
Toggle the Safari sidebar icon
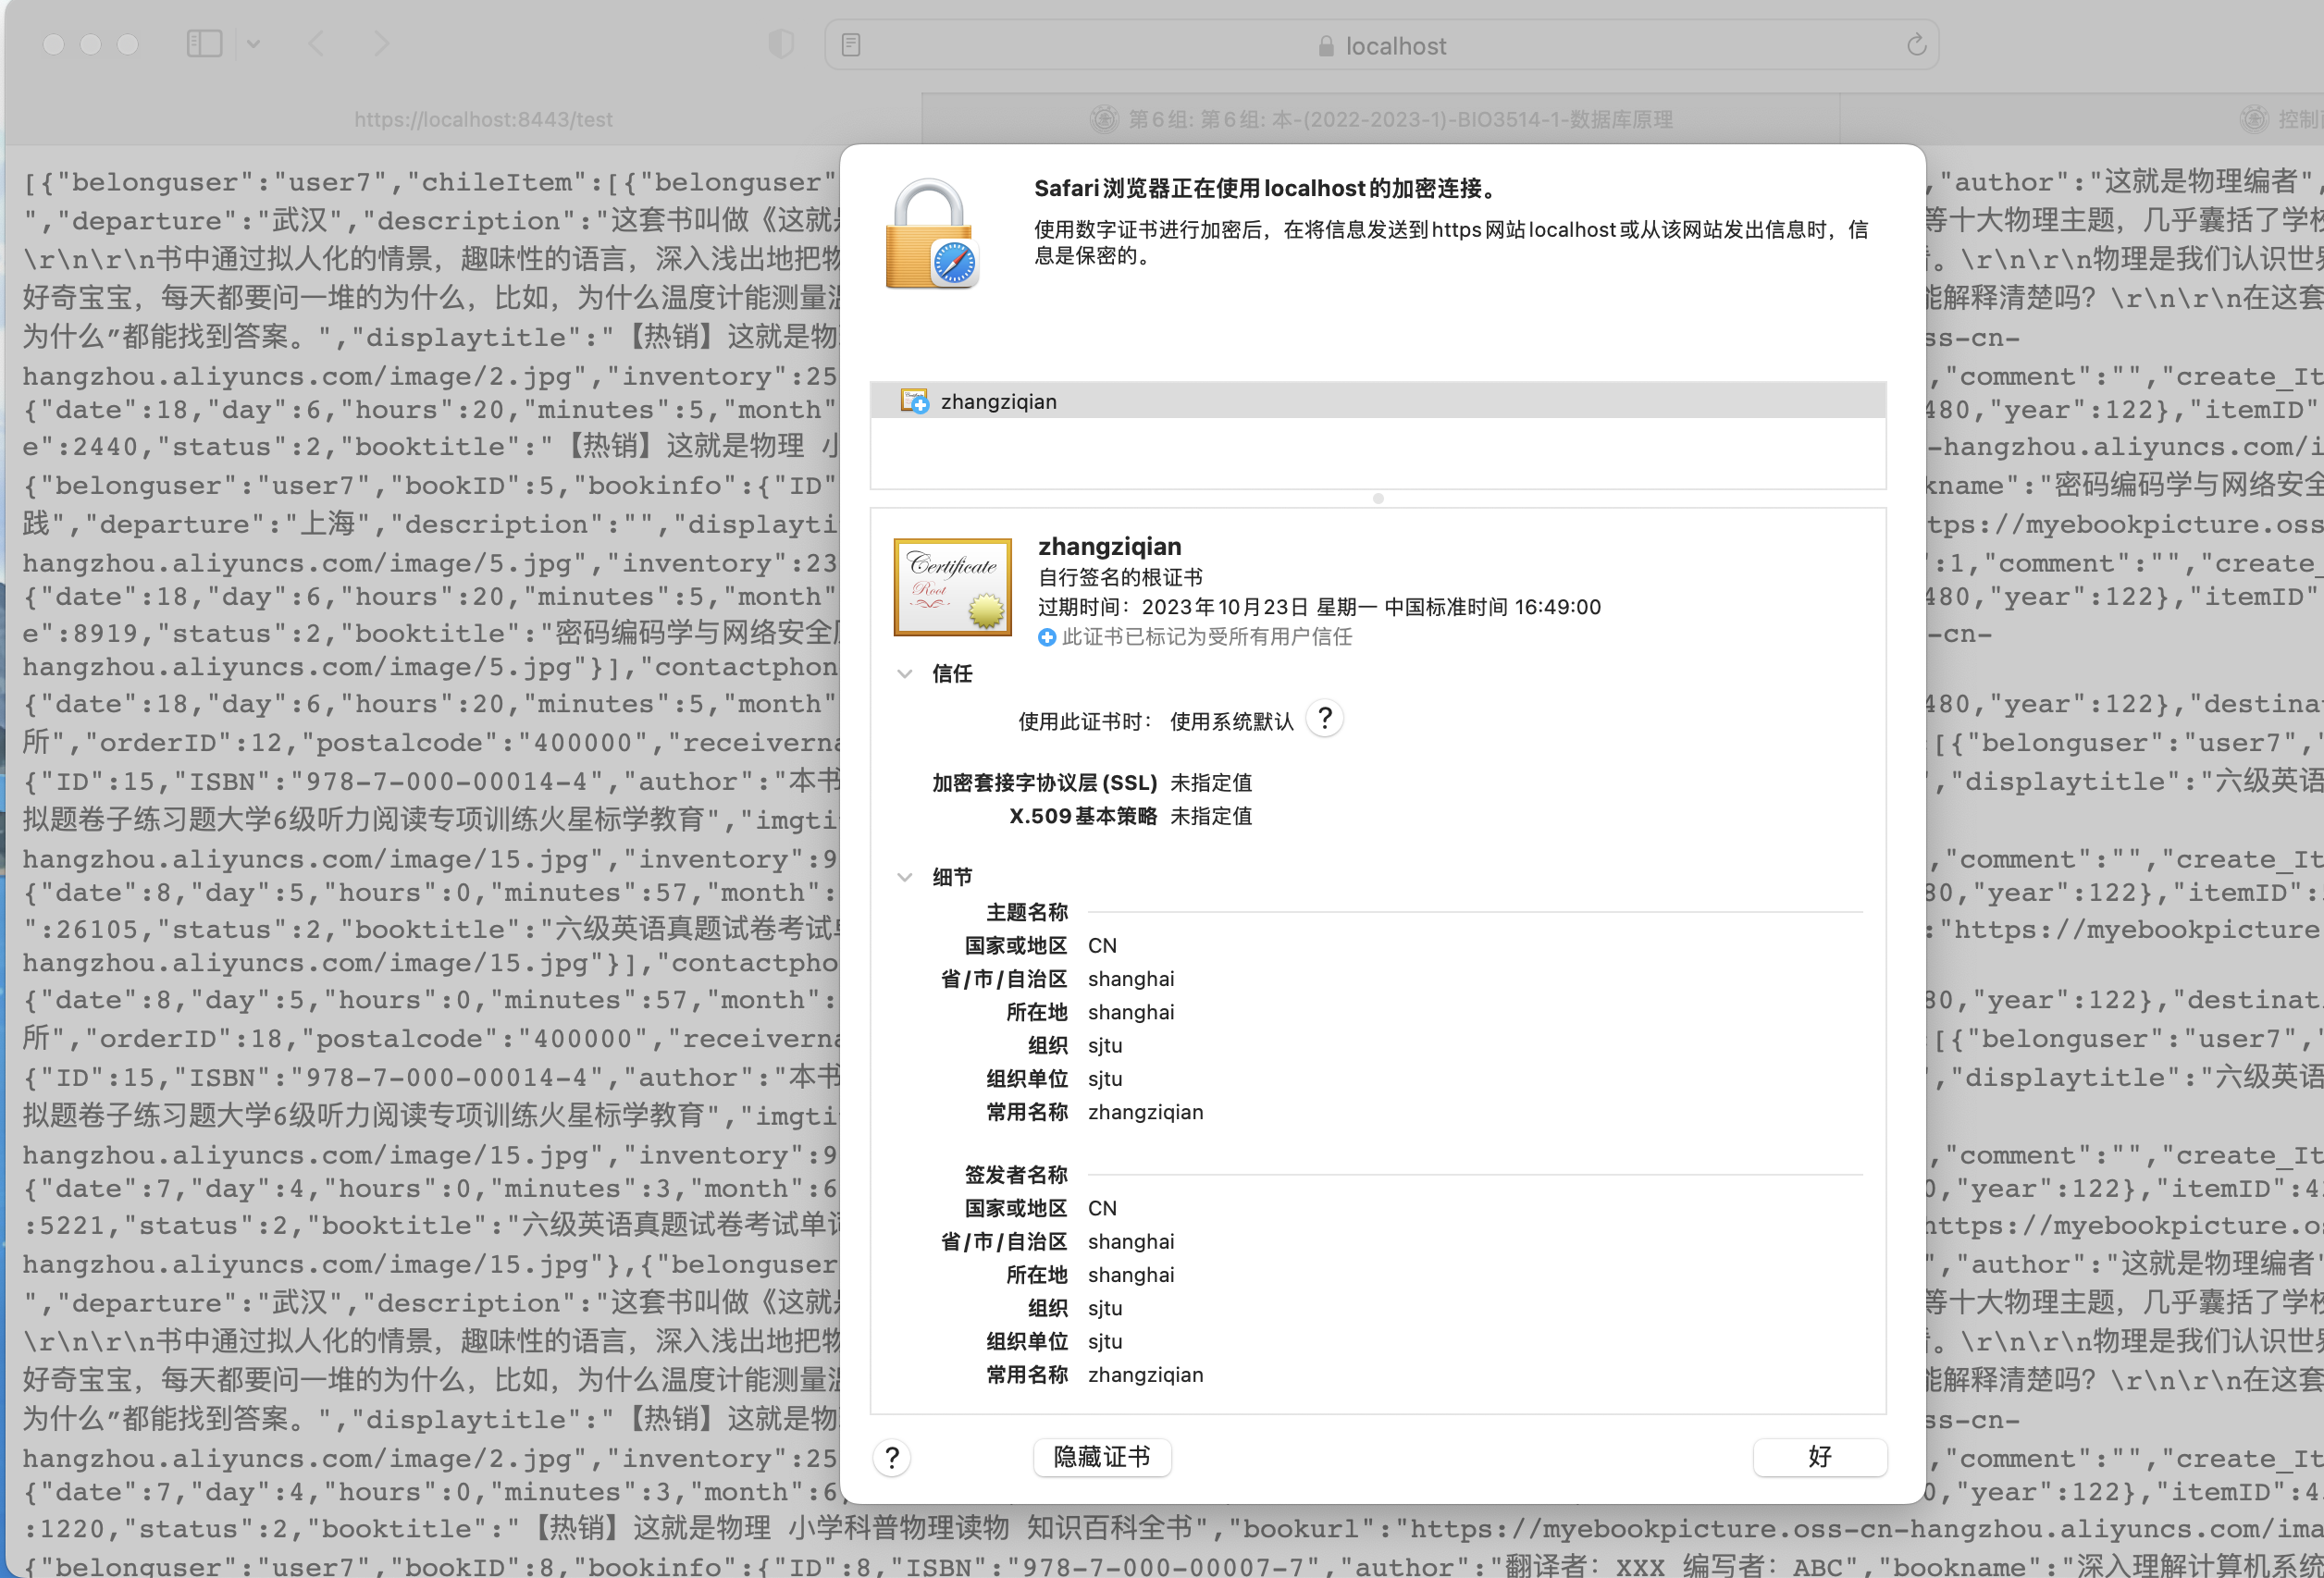204,44
